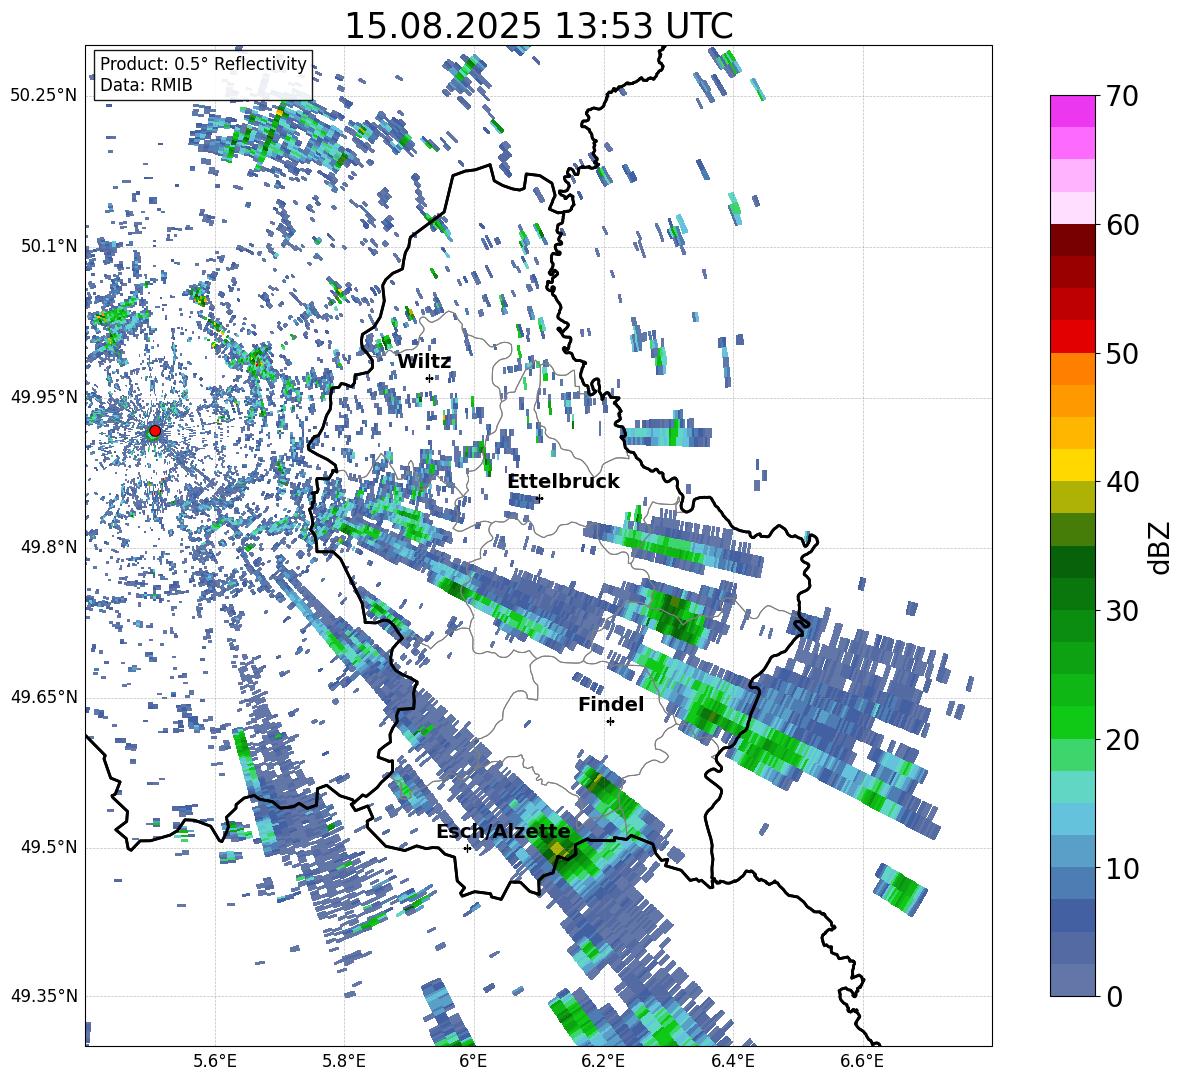
Task: Click the red radar location marker
Action: 155,431
